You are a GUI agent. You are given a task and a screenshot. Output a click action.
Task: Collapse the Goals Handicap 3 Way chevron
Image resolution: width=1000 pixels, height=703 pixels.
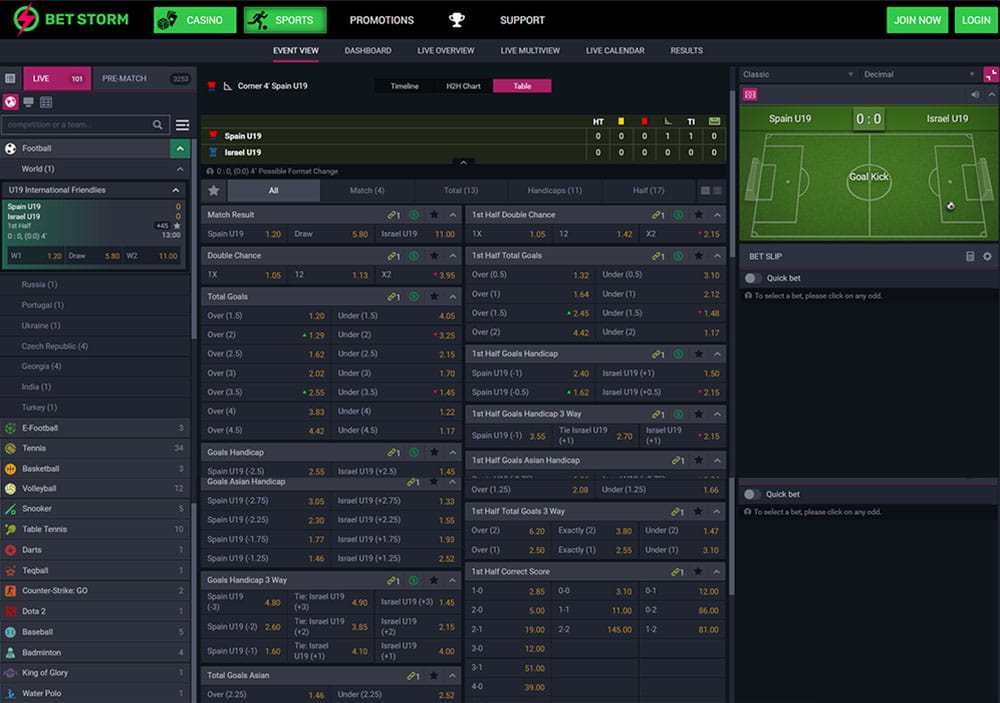(x=452, y=581)
